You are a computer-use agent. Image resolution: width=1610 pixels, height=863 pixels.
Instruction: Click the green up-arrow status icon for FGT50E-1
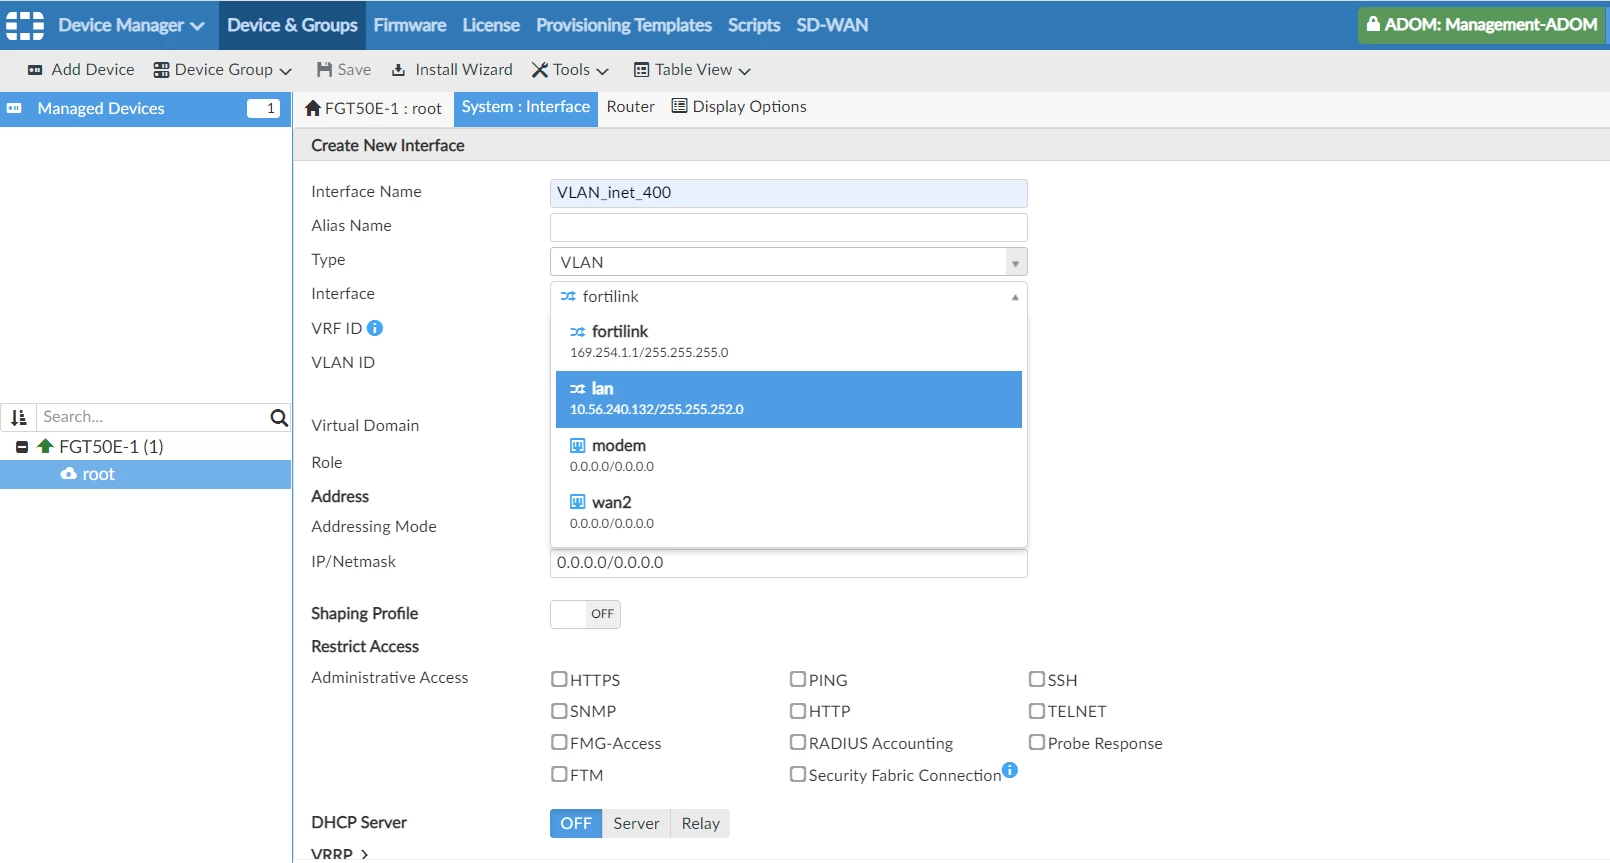(x=45, y=446)
